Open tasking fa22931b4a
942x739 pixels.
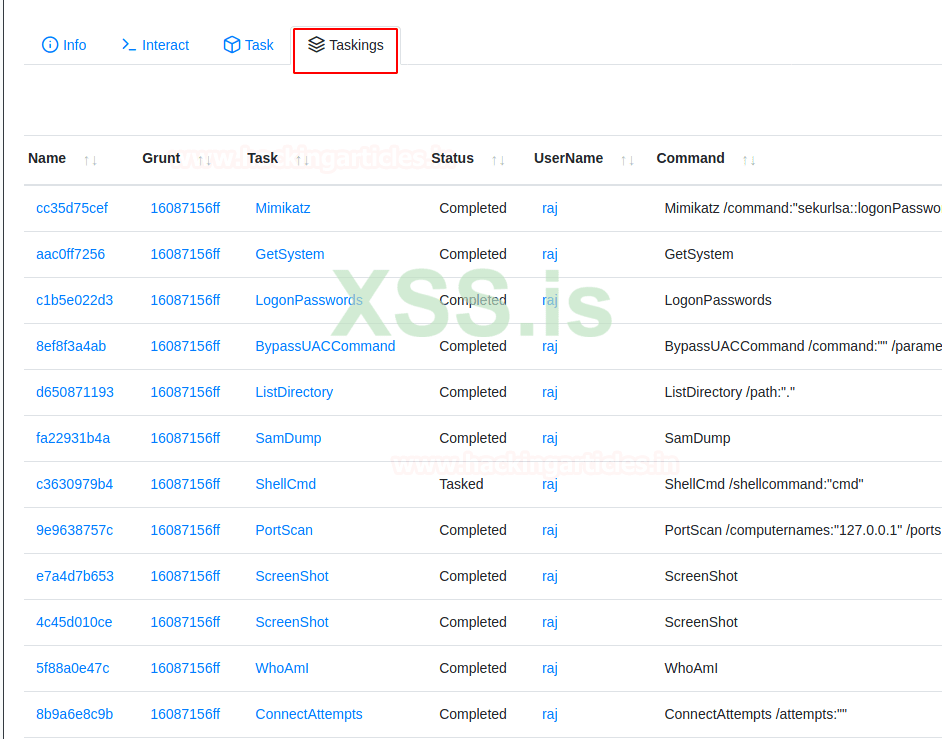(73, 438)
